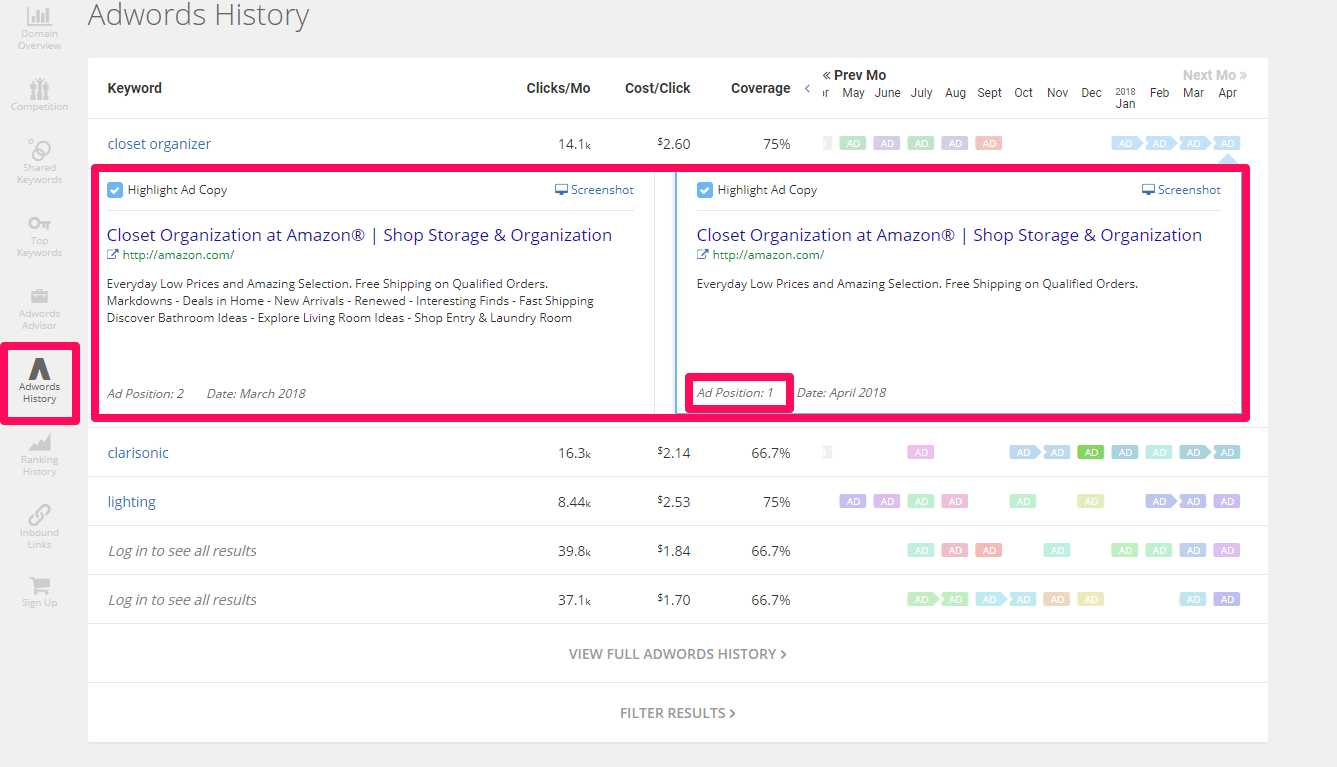Image resolution: width=1337 pixels, height=767 pixels.
Task: Open FILTER RESULTS
Action: pyautogui.click(x=678, y=712)
